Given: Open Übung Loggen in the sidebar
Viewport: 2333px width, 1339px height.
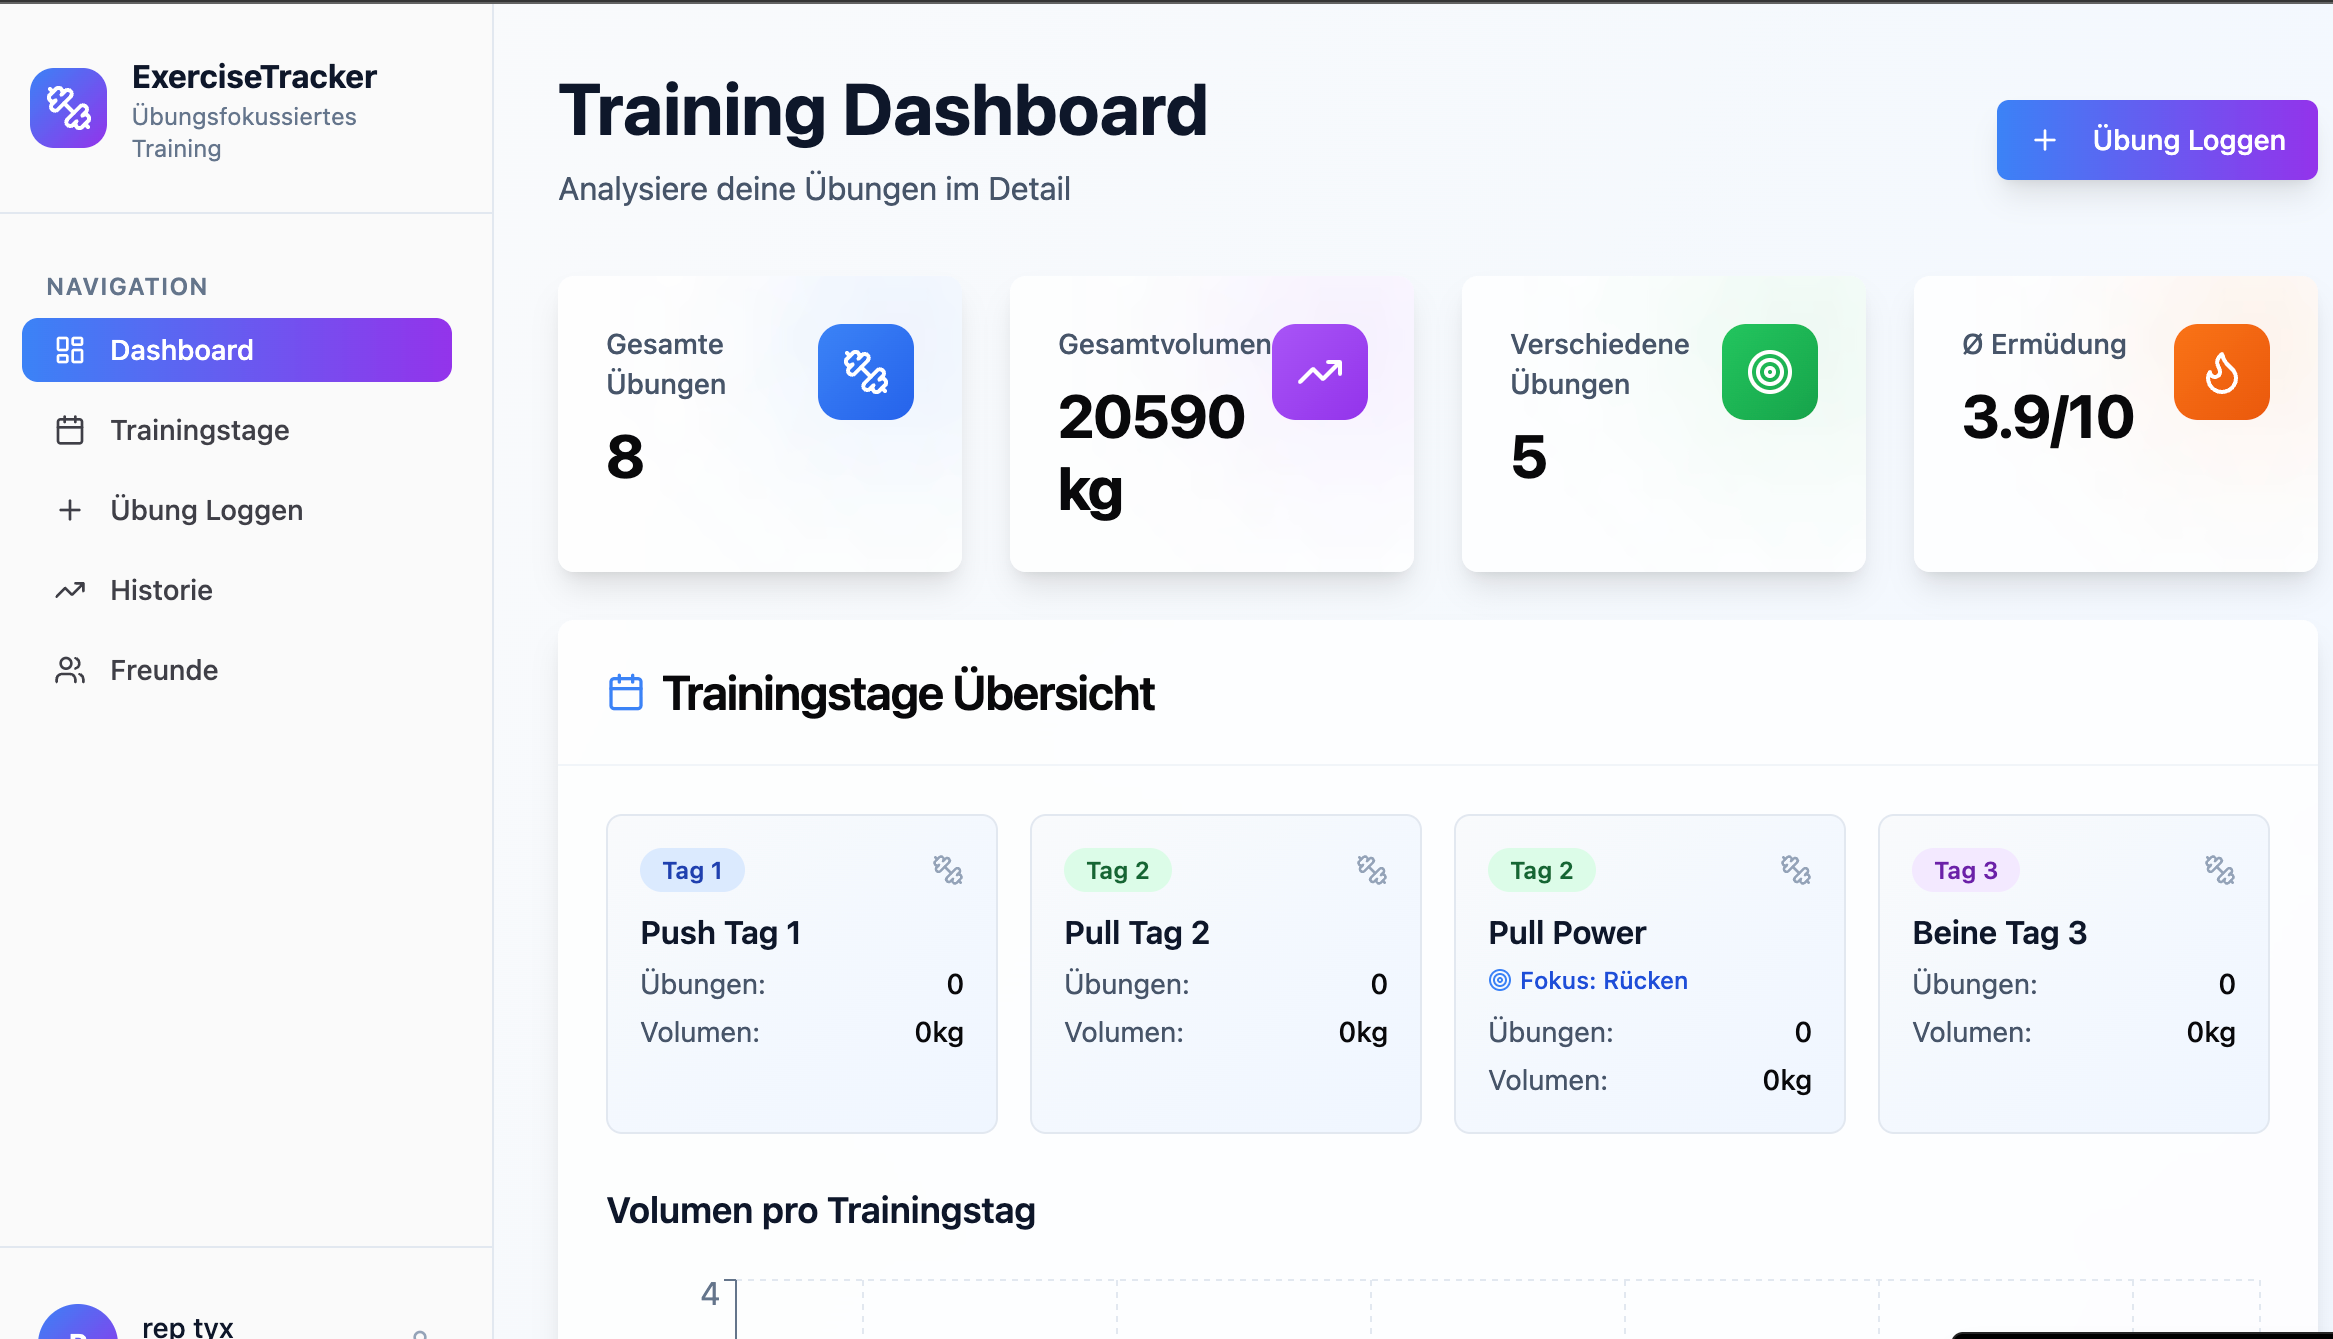Looking at the screenshot, I should [x=237, y=510].
